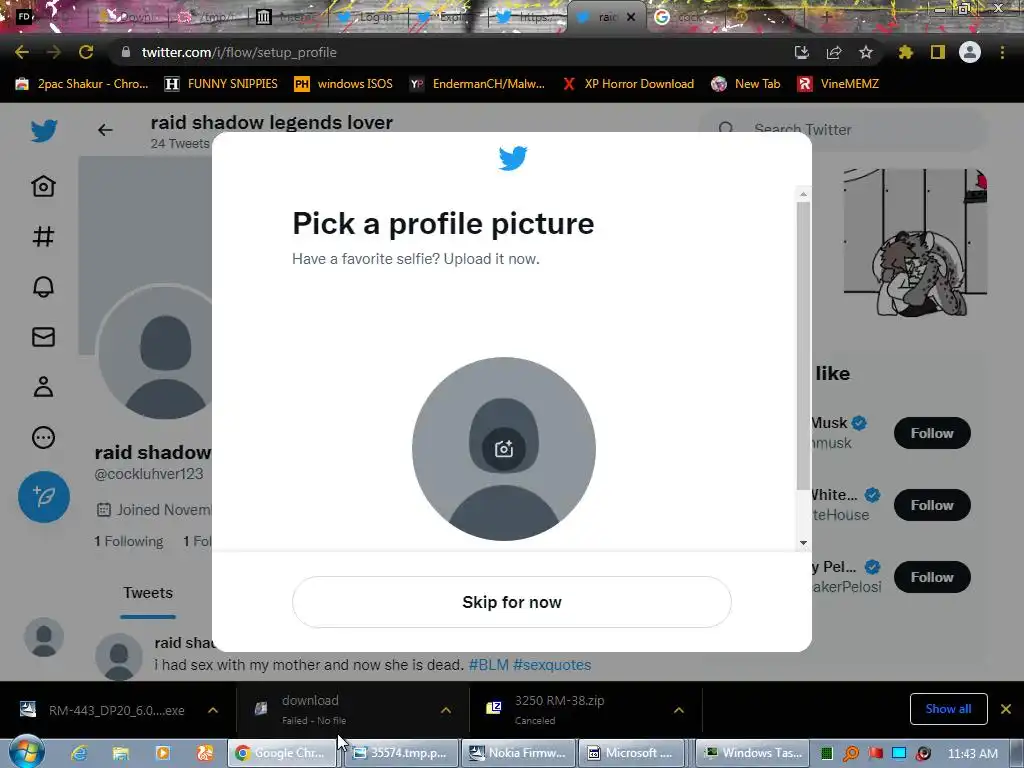The width and height of the screenshot is (1024, 768).
Task: Click the dialog scrollbar up arrow
Action: pos(803,194)
